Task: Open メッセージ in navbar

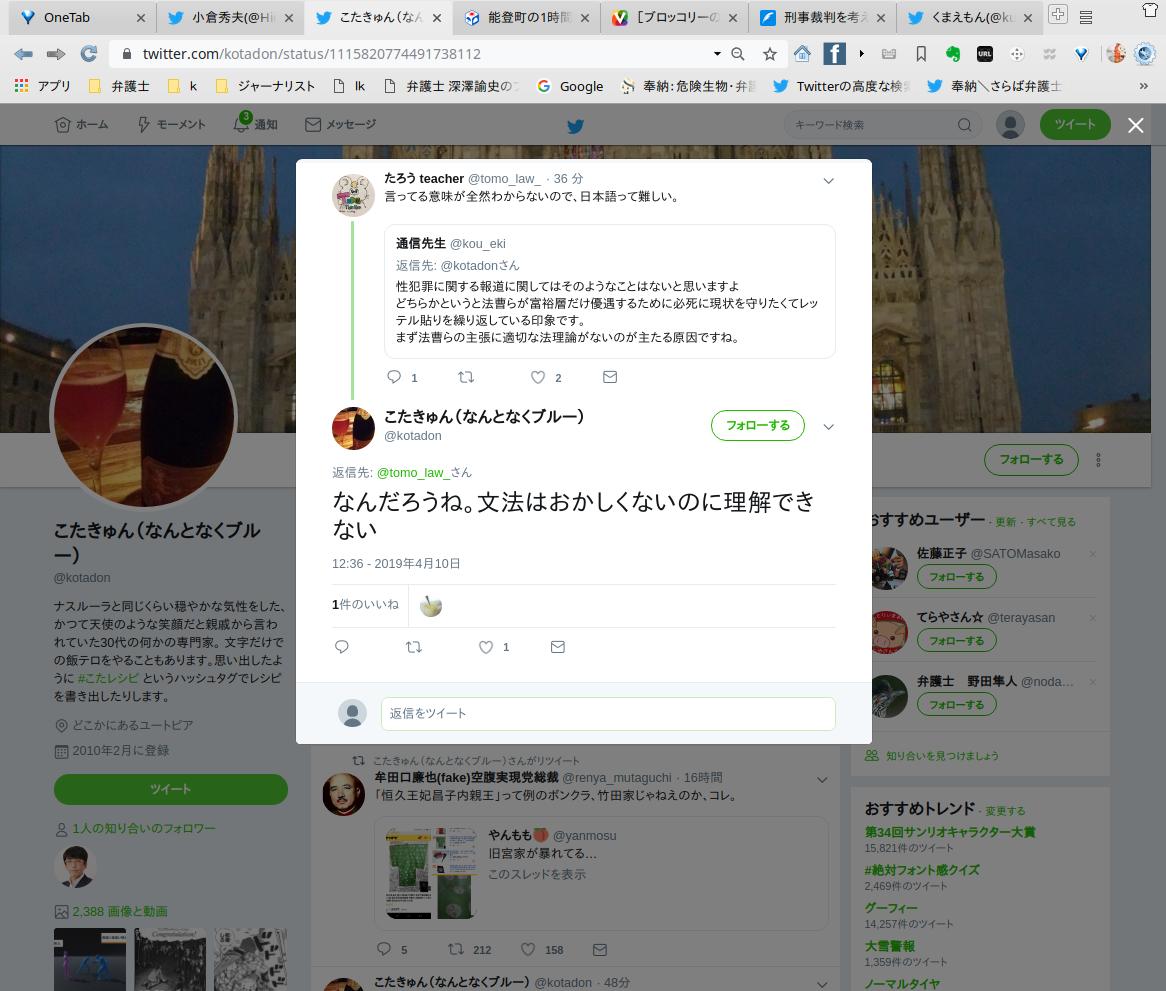Action: (x=341, y=125)
